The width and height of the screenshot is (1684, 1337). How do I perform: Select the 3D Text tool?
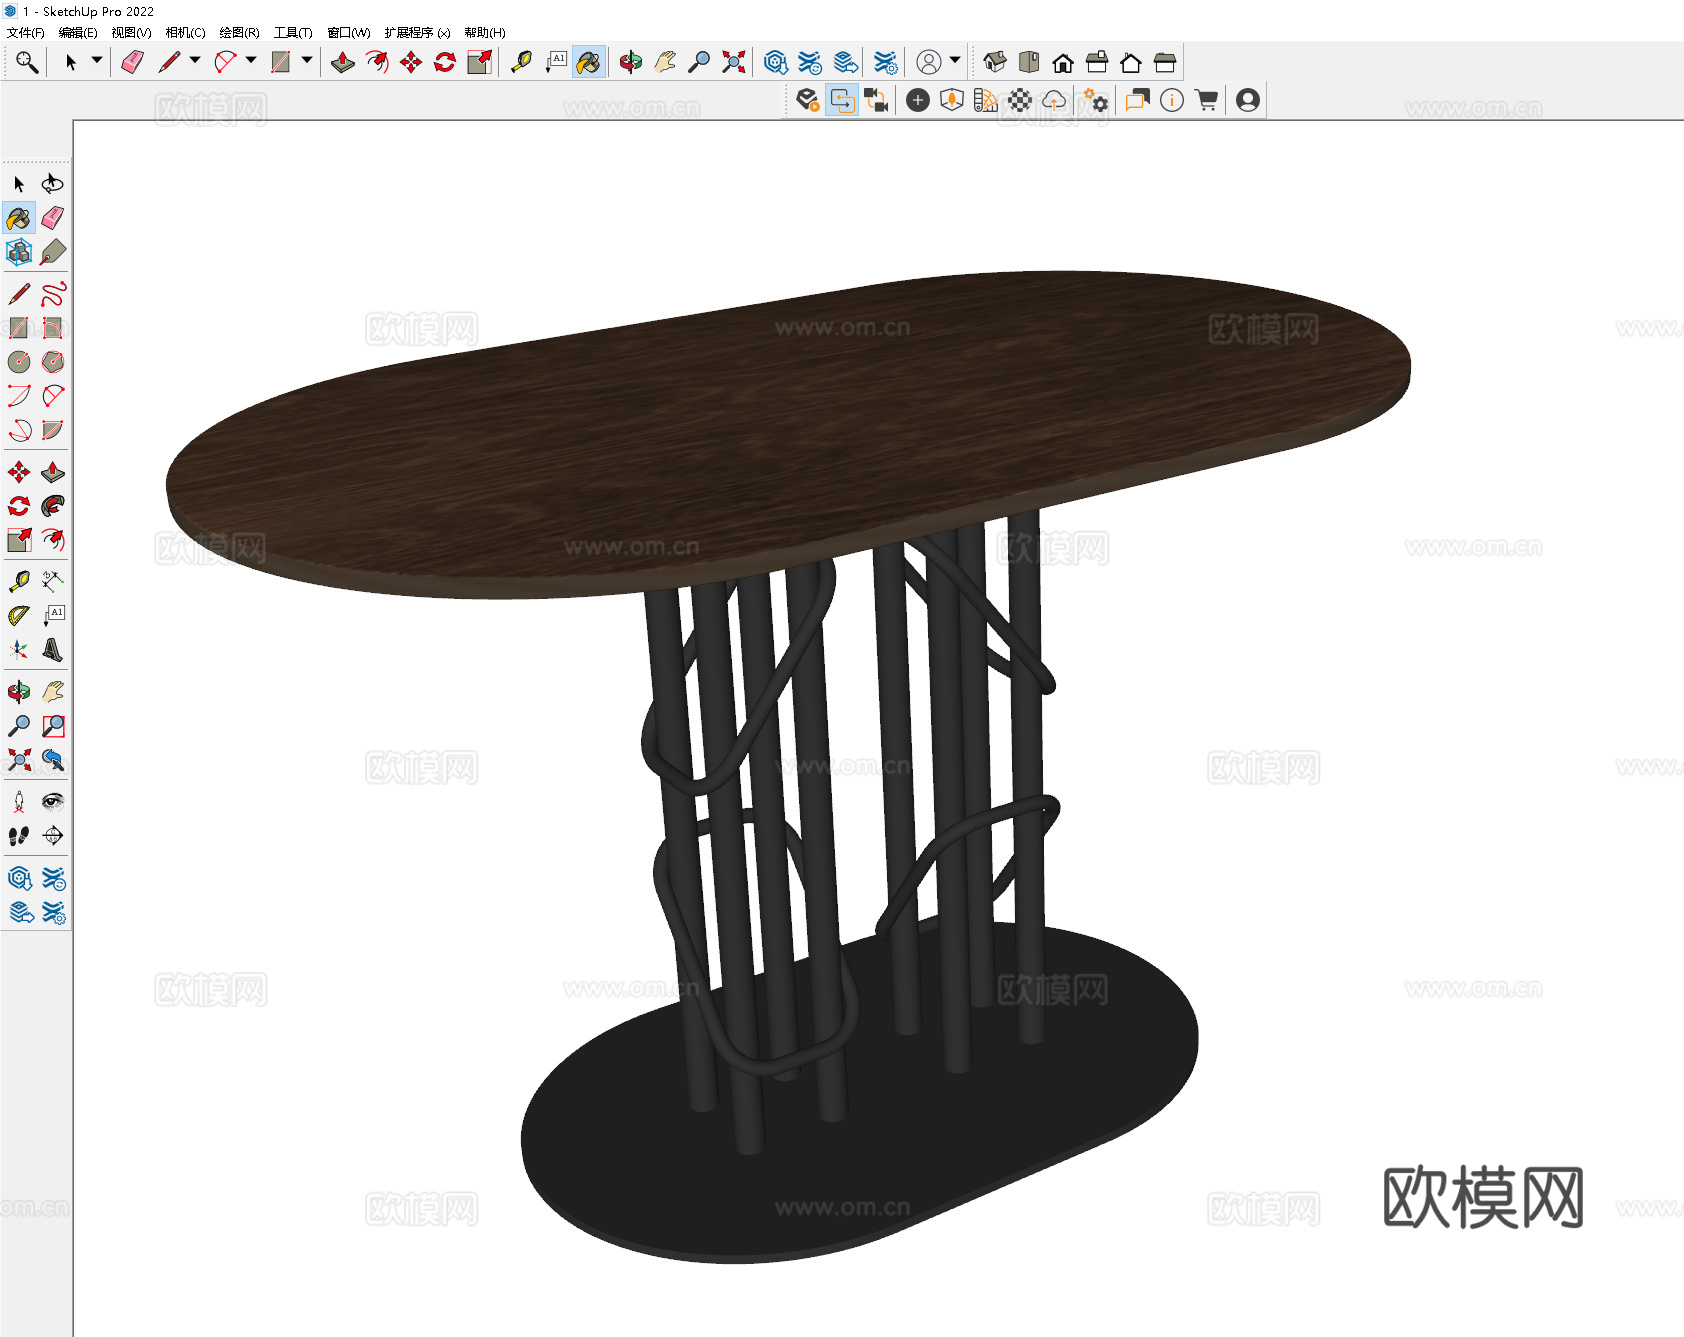click(x=53, y=650)
